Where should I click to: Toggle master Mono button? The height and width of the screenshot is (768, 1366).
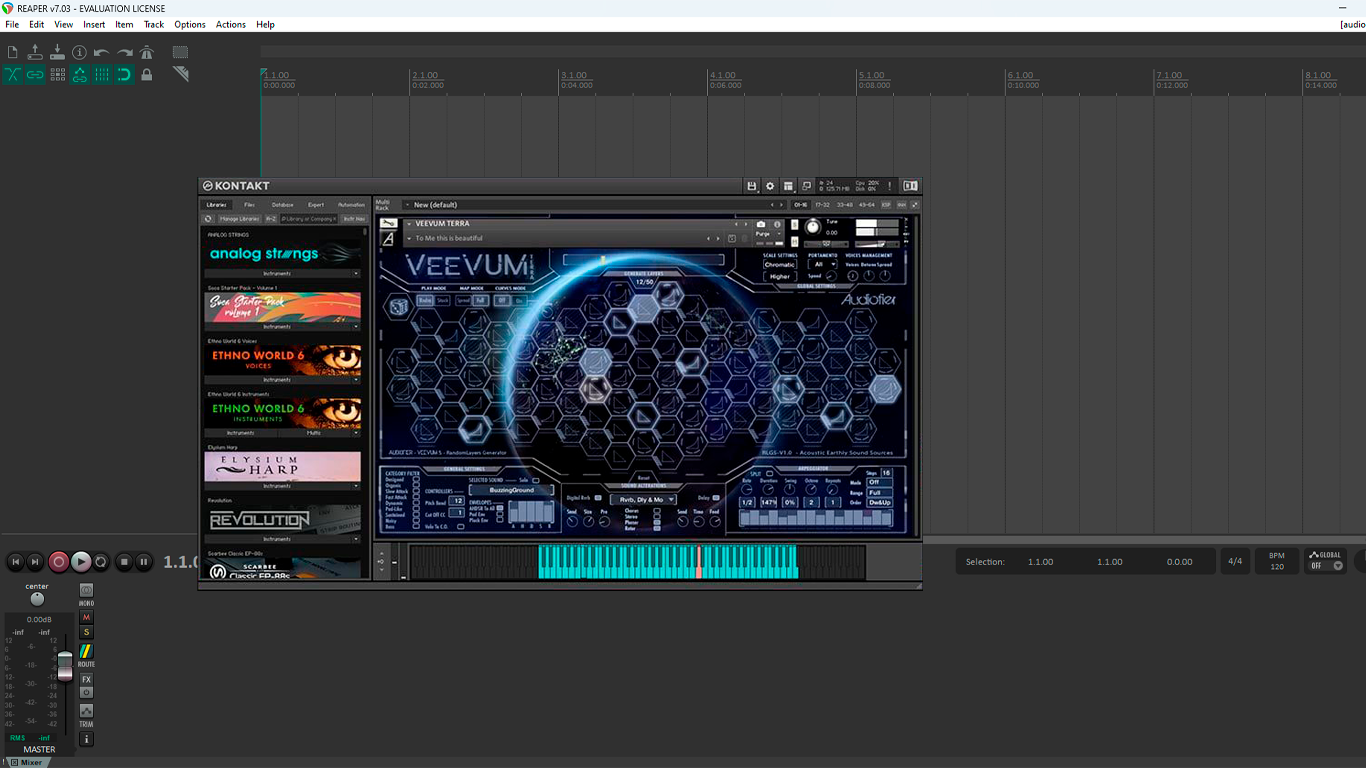86,591
